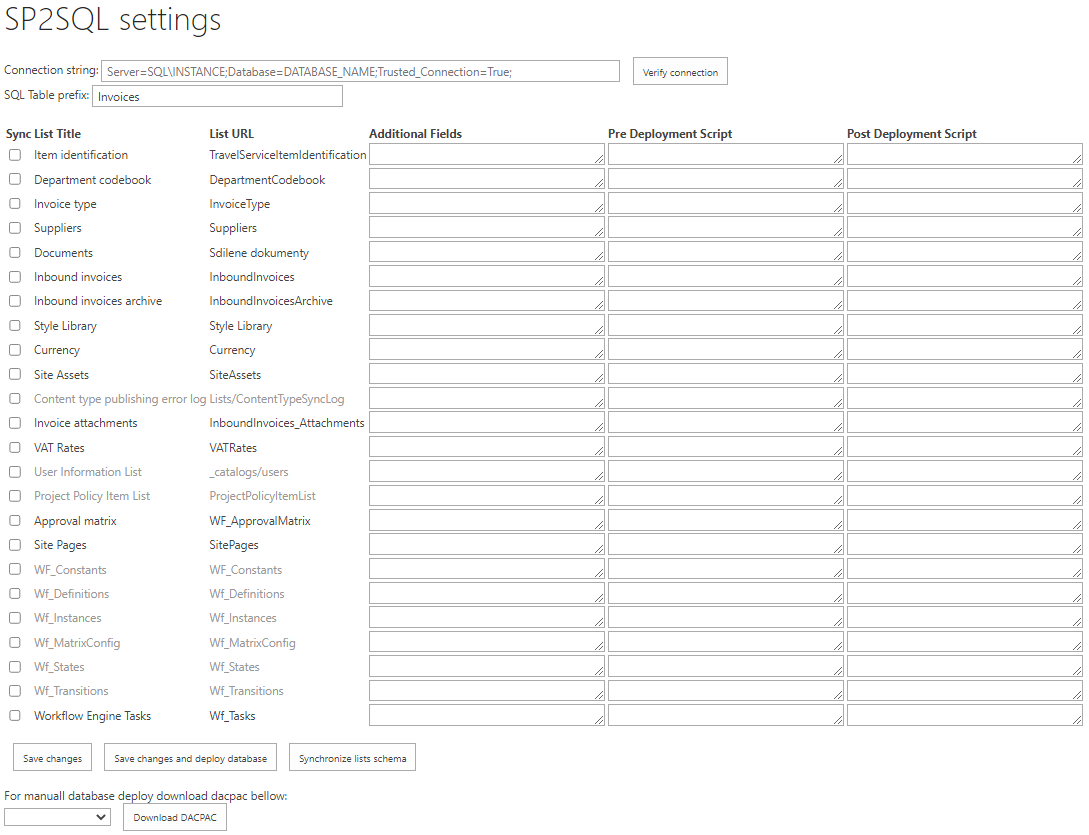Image resolution: width=1089 pixels, height=835 pixels.
Task: Focus the Connection string input field
Action: click(x=360, y=72)
